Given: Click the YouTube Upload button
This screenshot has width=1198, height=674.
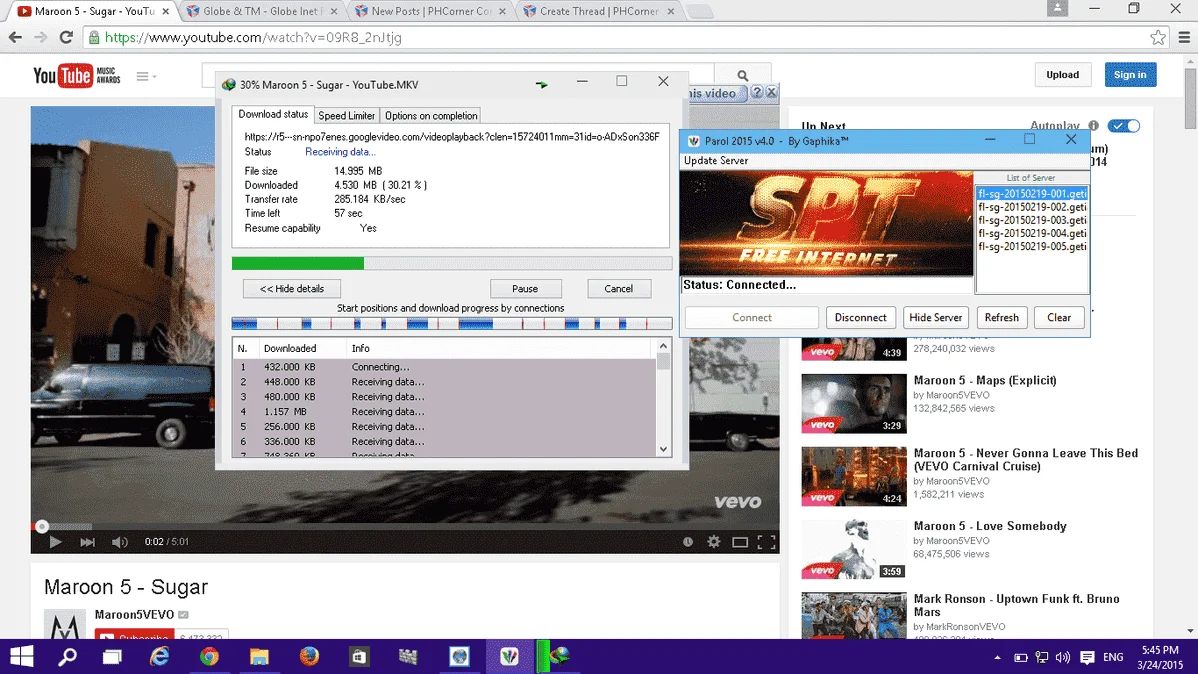Looking at the screenshot, I should click(1062, 75).
